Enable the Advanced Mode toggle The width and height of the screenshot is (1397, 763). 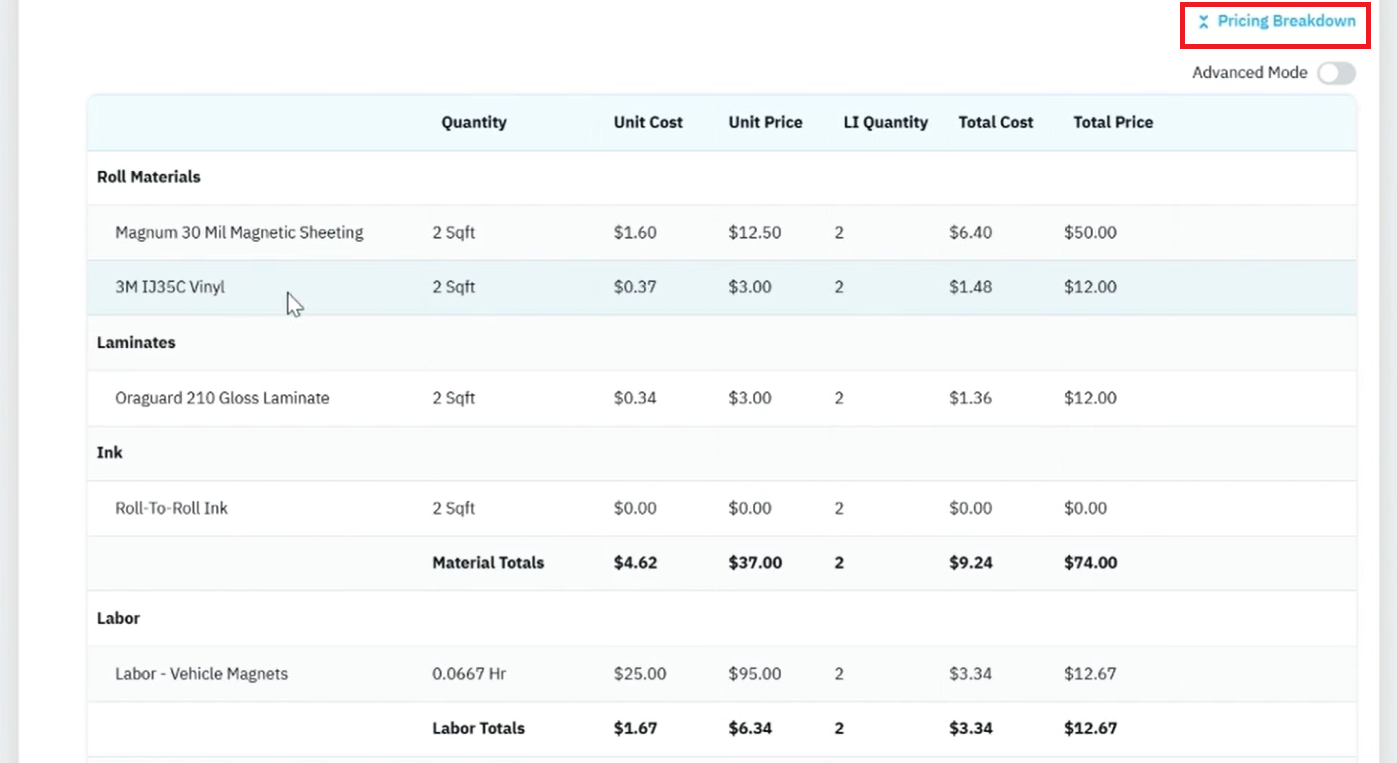[x=1336, y=73]
